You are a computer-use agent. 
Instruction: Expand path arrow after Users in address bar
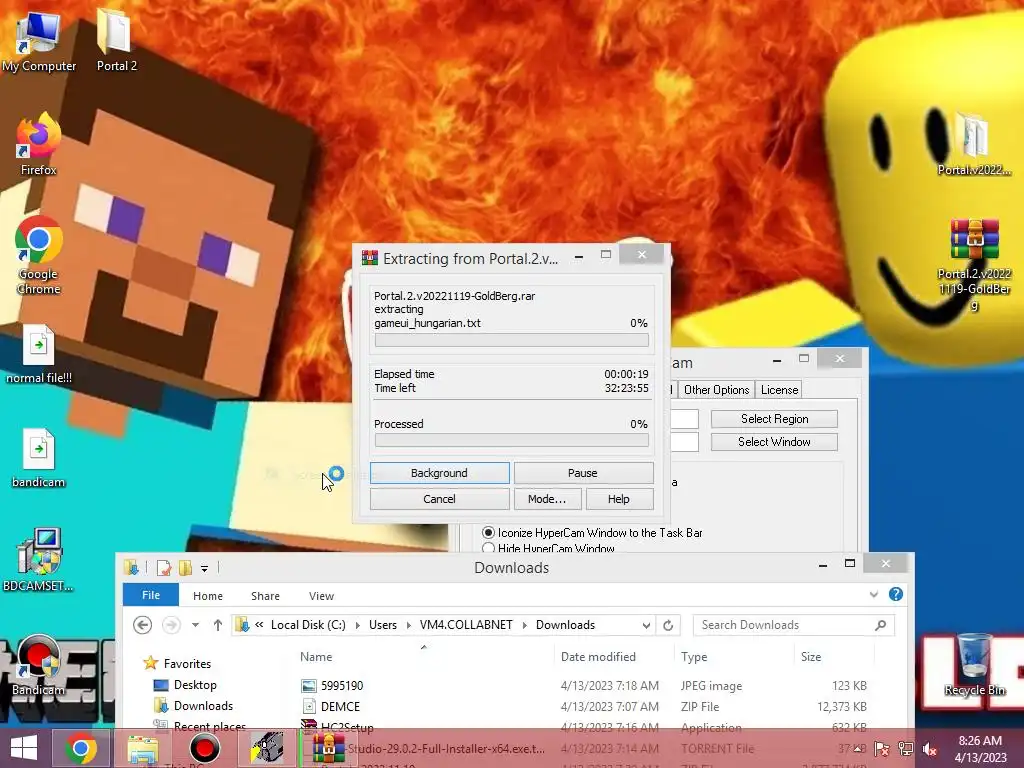(x=408, y=625)
